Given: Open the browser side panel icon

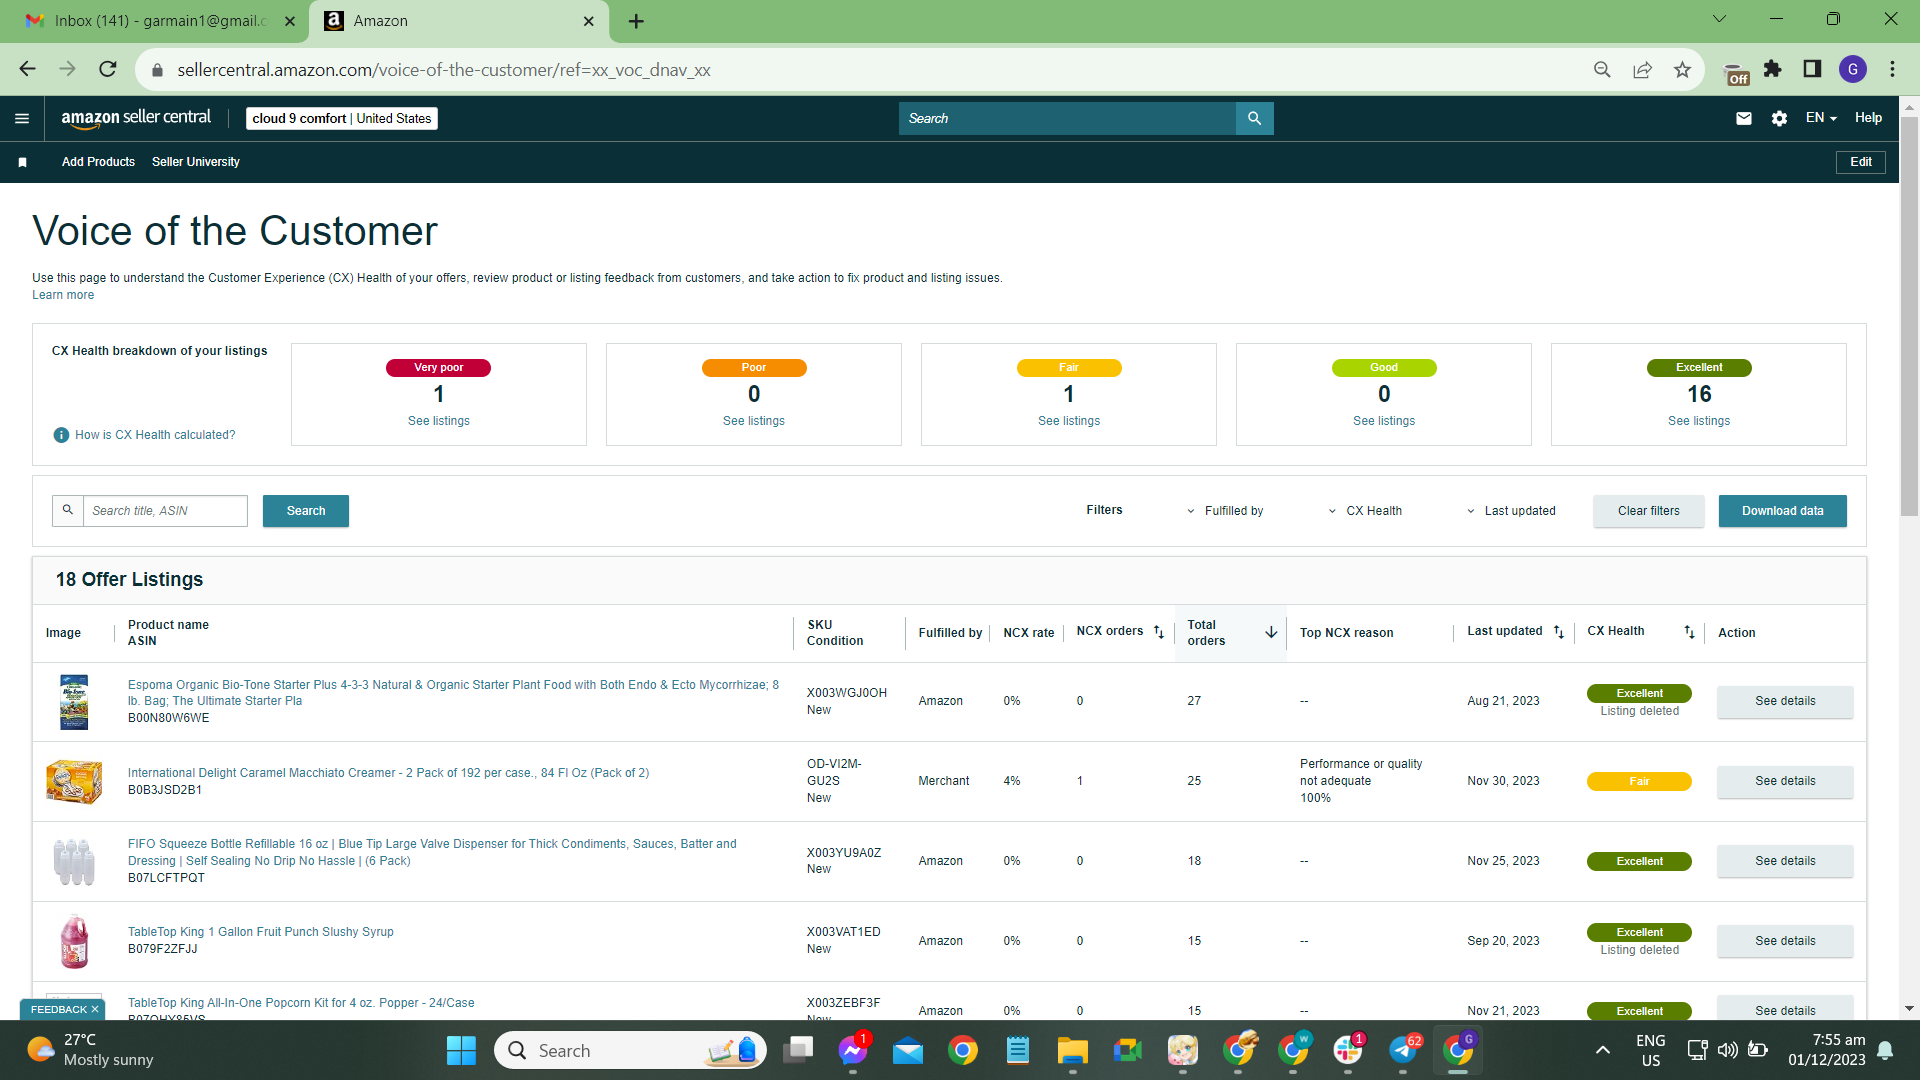Looking at the screenshot, I should pyautogui.click(x=1812, y=69).
